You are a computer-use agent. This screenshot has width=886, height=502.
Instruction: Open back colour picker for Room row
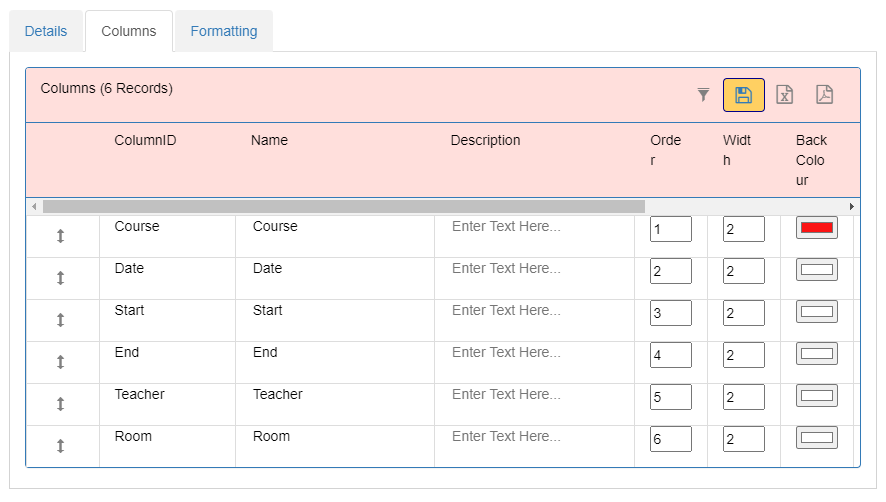816,438
